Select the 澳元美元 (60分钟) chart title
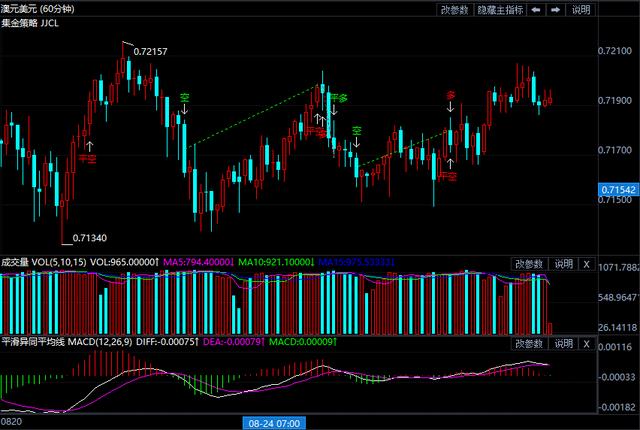This screenshot has height=430, width=640. [40, 10]
